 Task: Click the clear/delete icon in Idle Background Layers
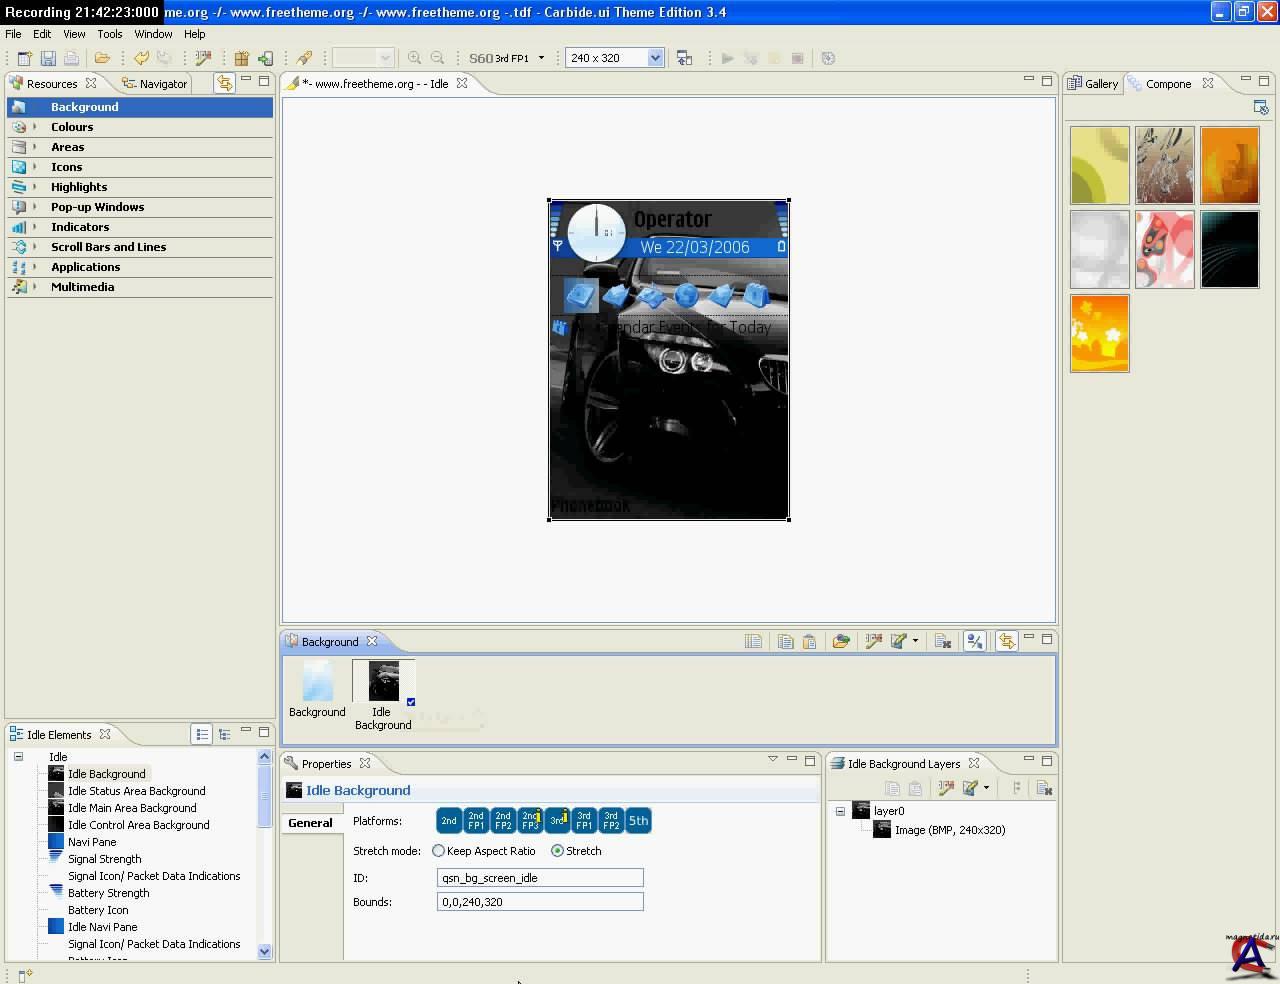click(1044, 788)
